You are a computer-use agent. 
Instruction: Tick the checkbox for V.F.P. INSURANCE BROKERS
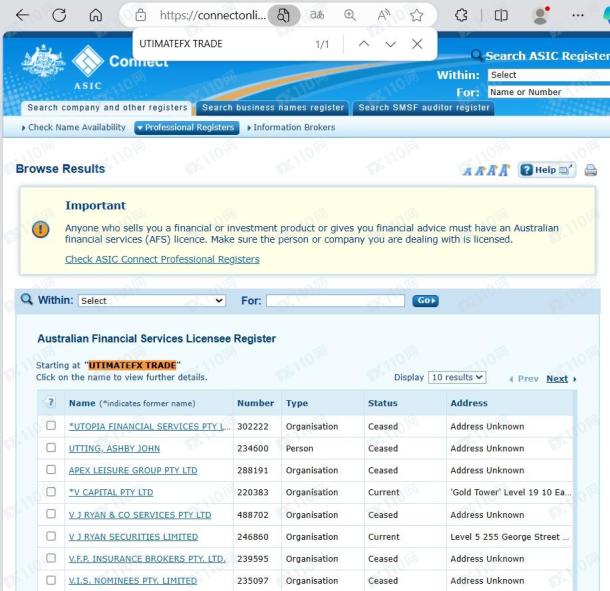coord(51,558)
